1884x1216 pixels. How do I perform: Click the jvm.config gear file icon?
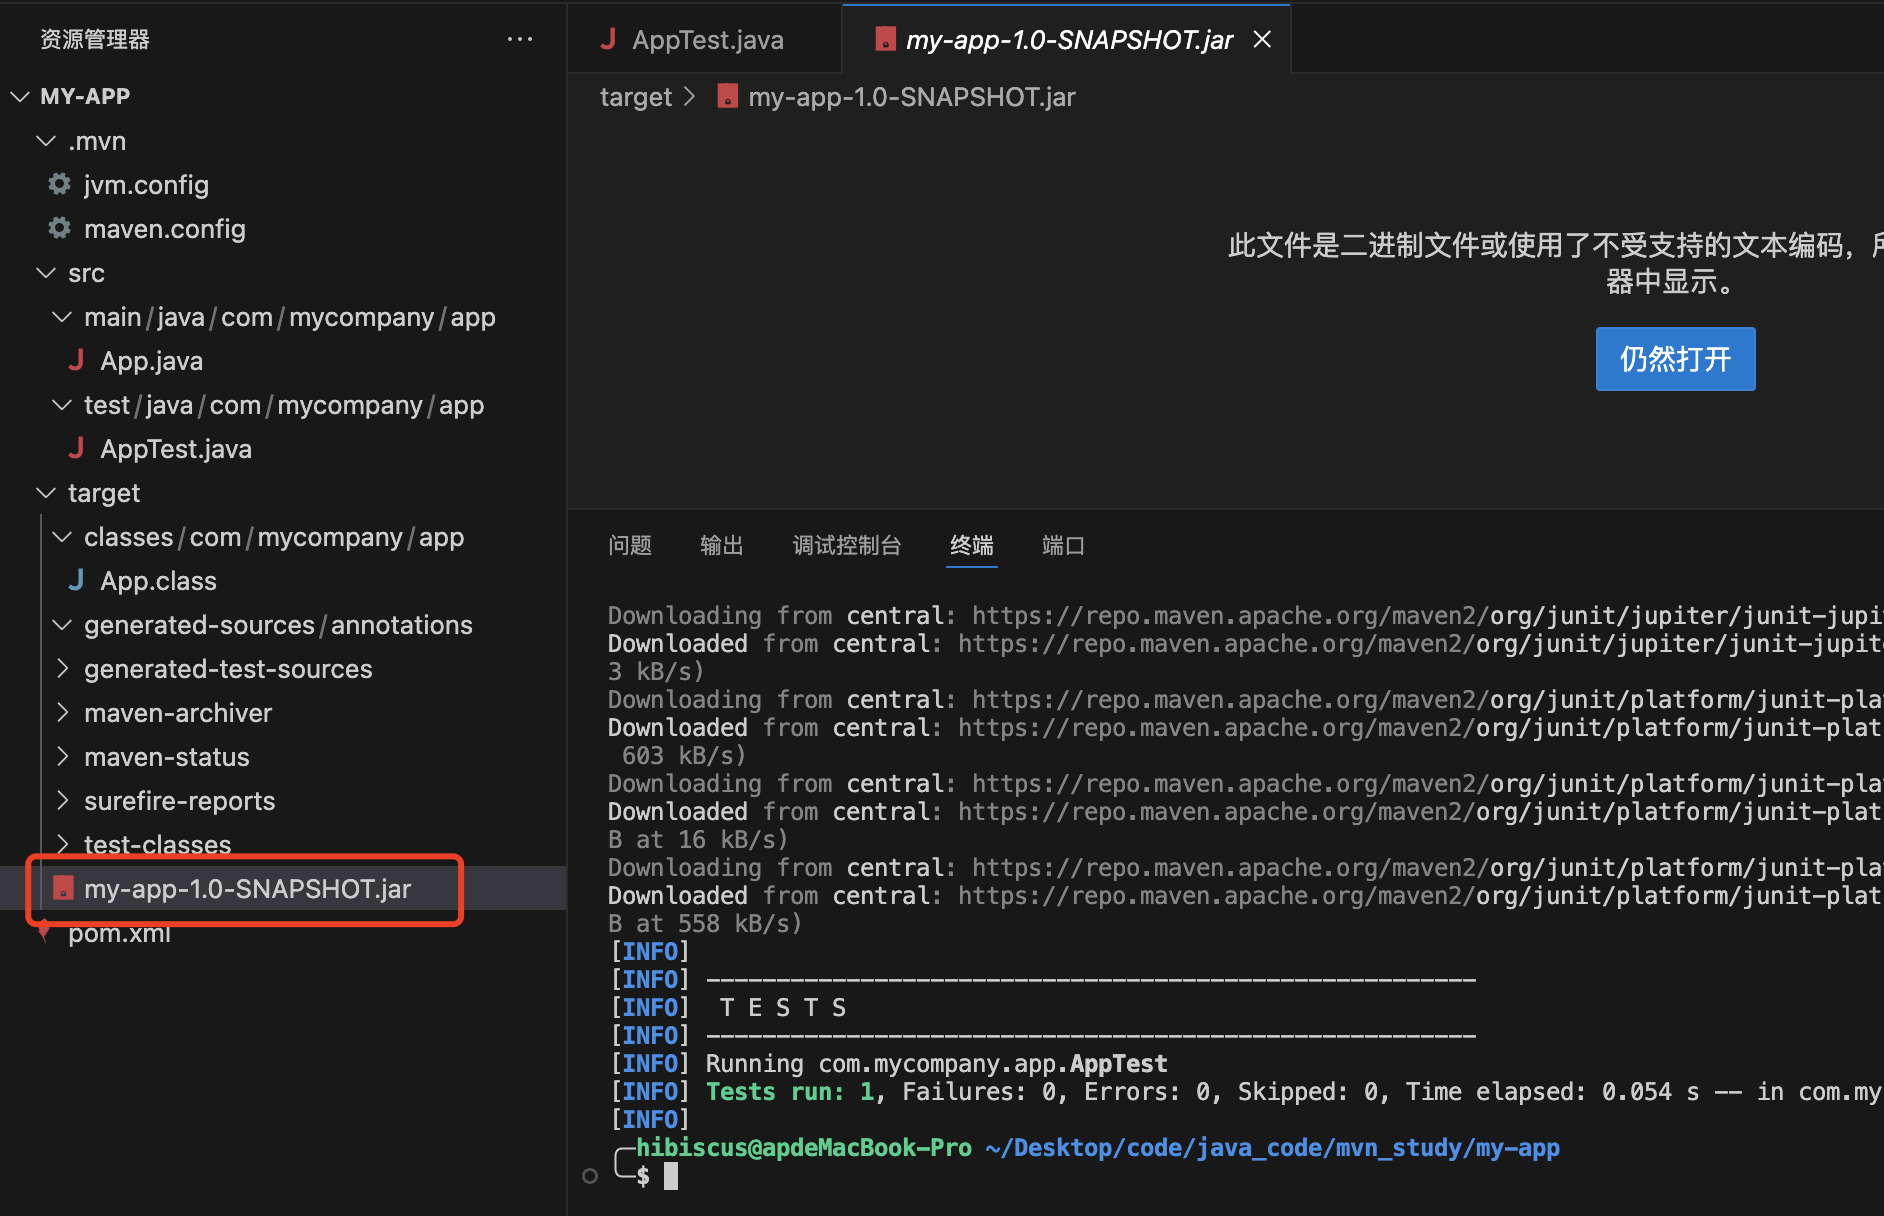click(60, 185)
